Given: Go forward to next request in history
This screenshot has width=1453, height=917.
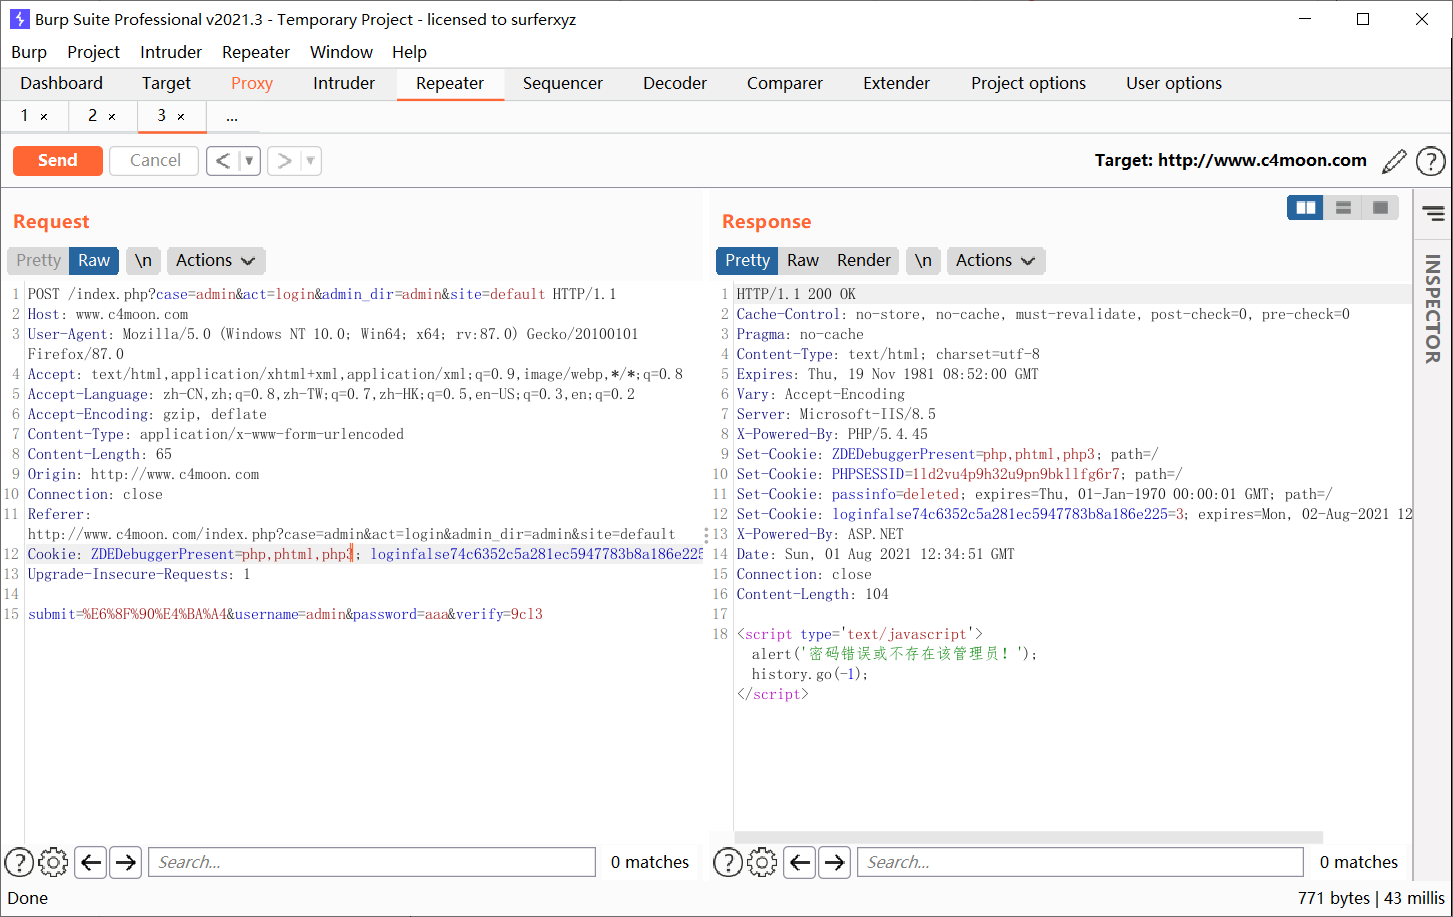Looking at the screenshot, I should [284, 161].
